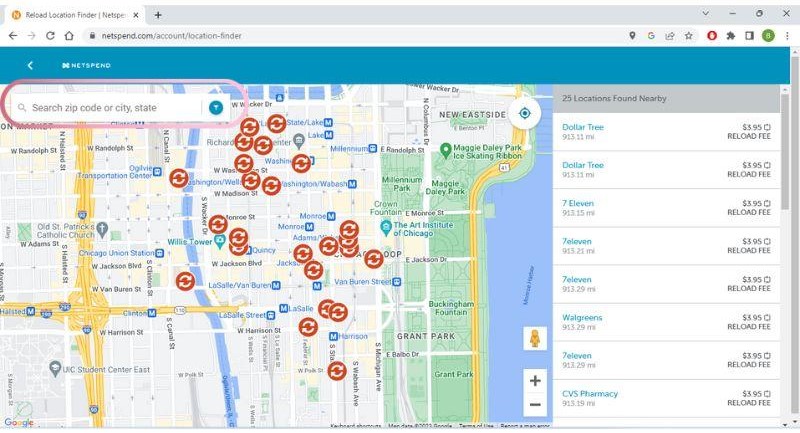The image size is (800, 433).
Task: Open second Dollar Tree location at 913.11 mi
Action: tap(583, 165)
